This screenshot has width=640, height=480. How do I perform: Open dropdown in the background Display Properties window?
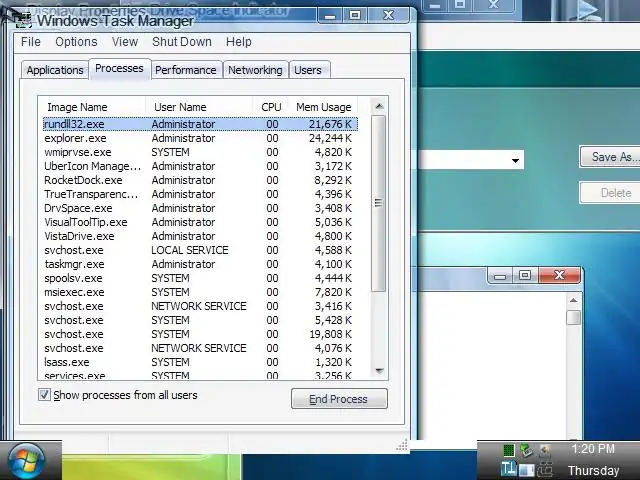pos(515,160)
